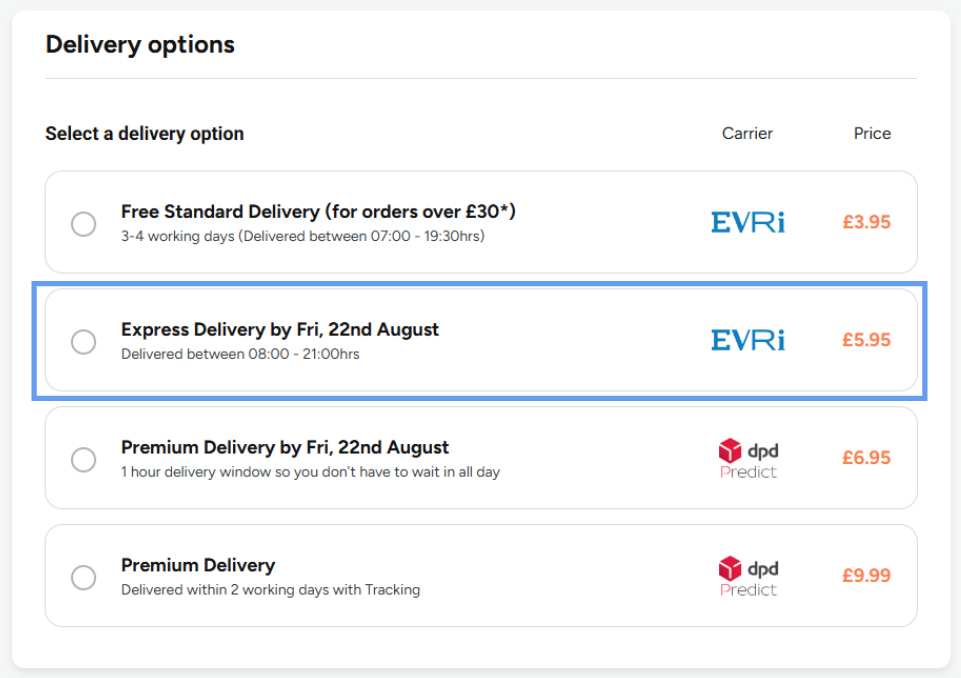961x678 pixels.
Task: Select the Express Delivery radio button
Action: (83, 340)
